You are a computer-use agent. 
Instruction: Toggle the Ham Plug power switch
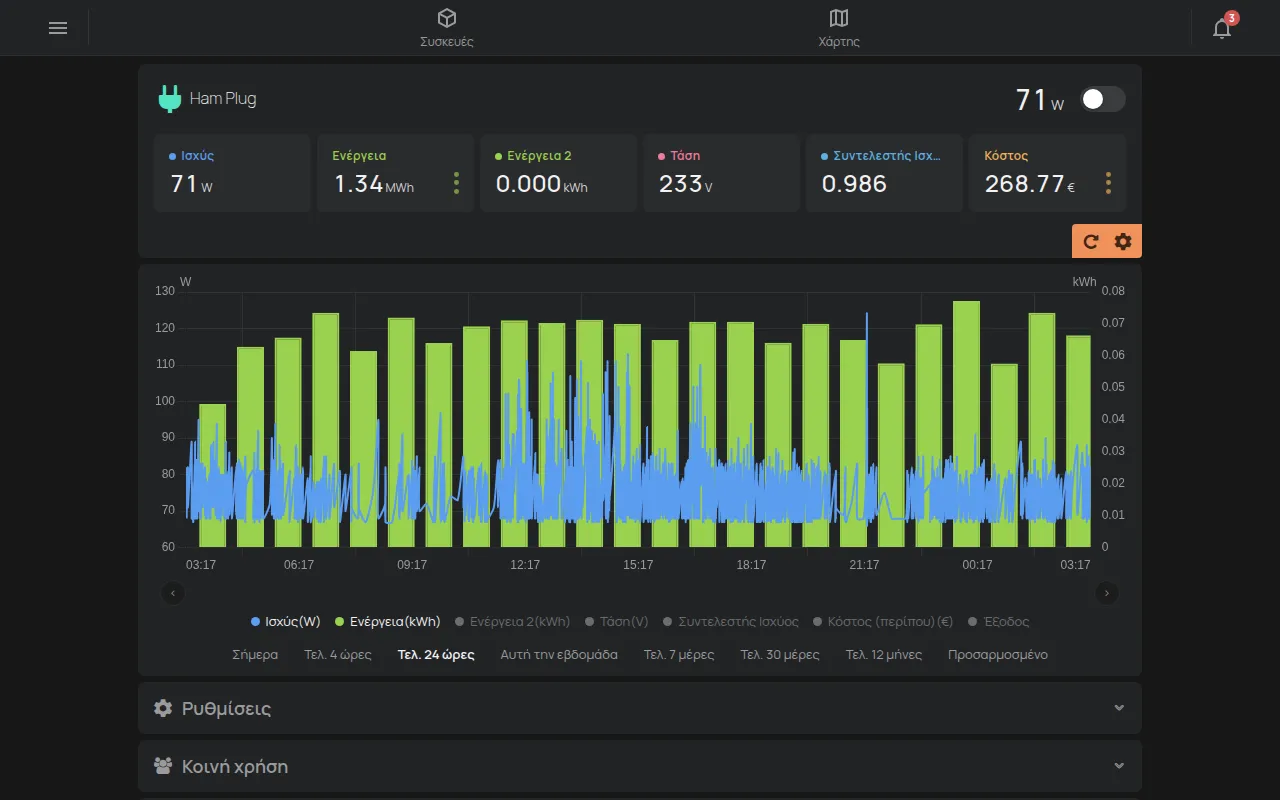coord(1103,99)
